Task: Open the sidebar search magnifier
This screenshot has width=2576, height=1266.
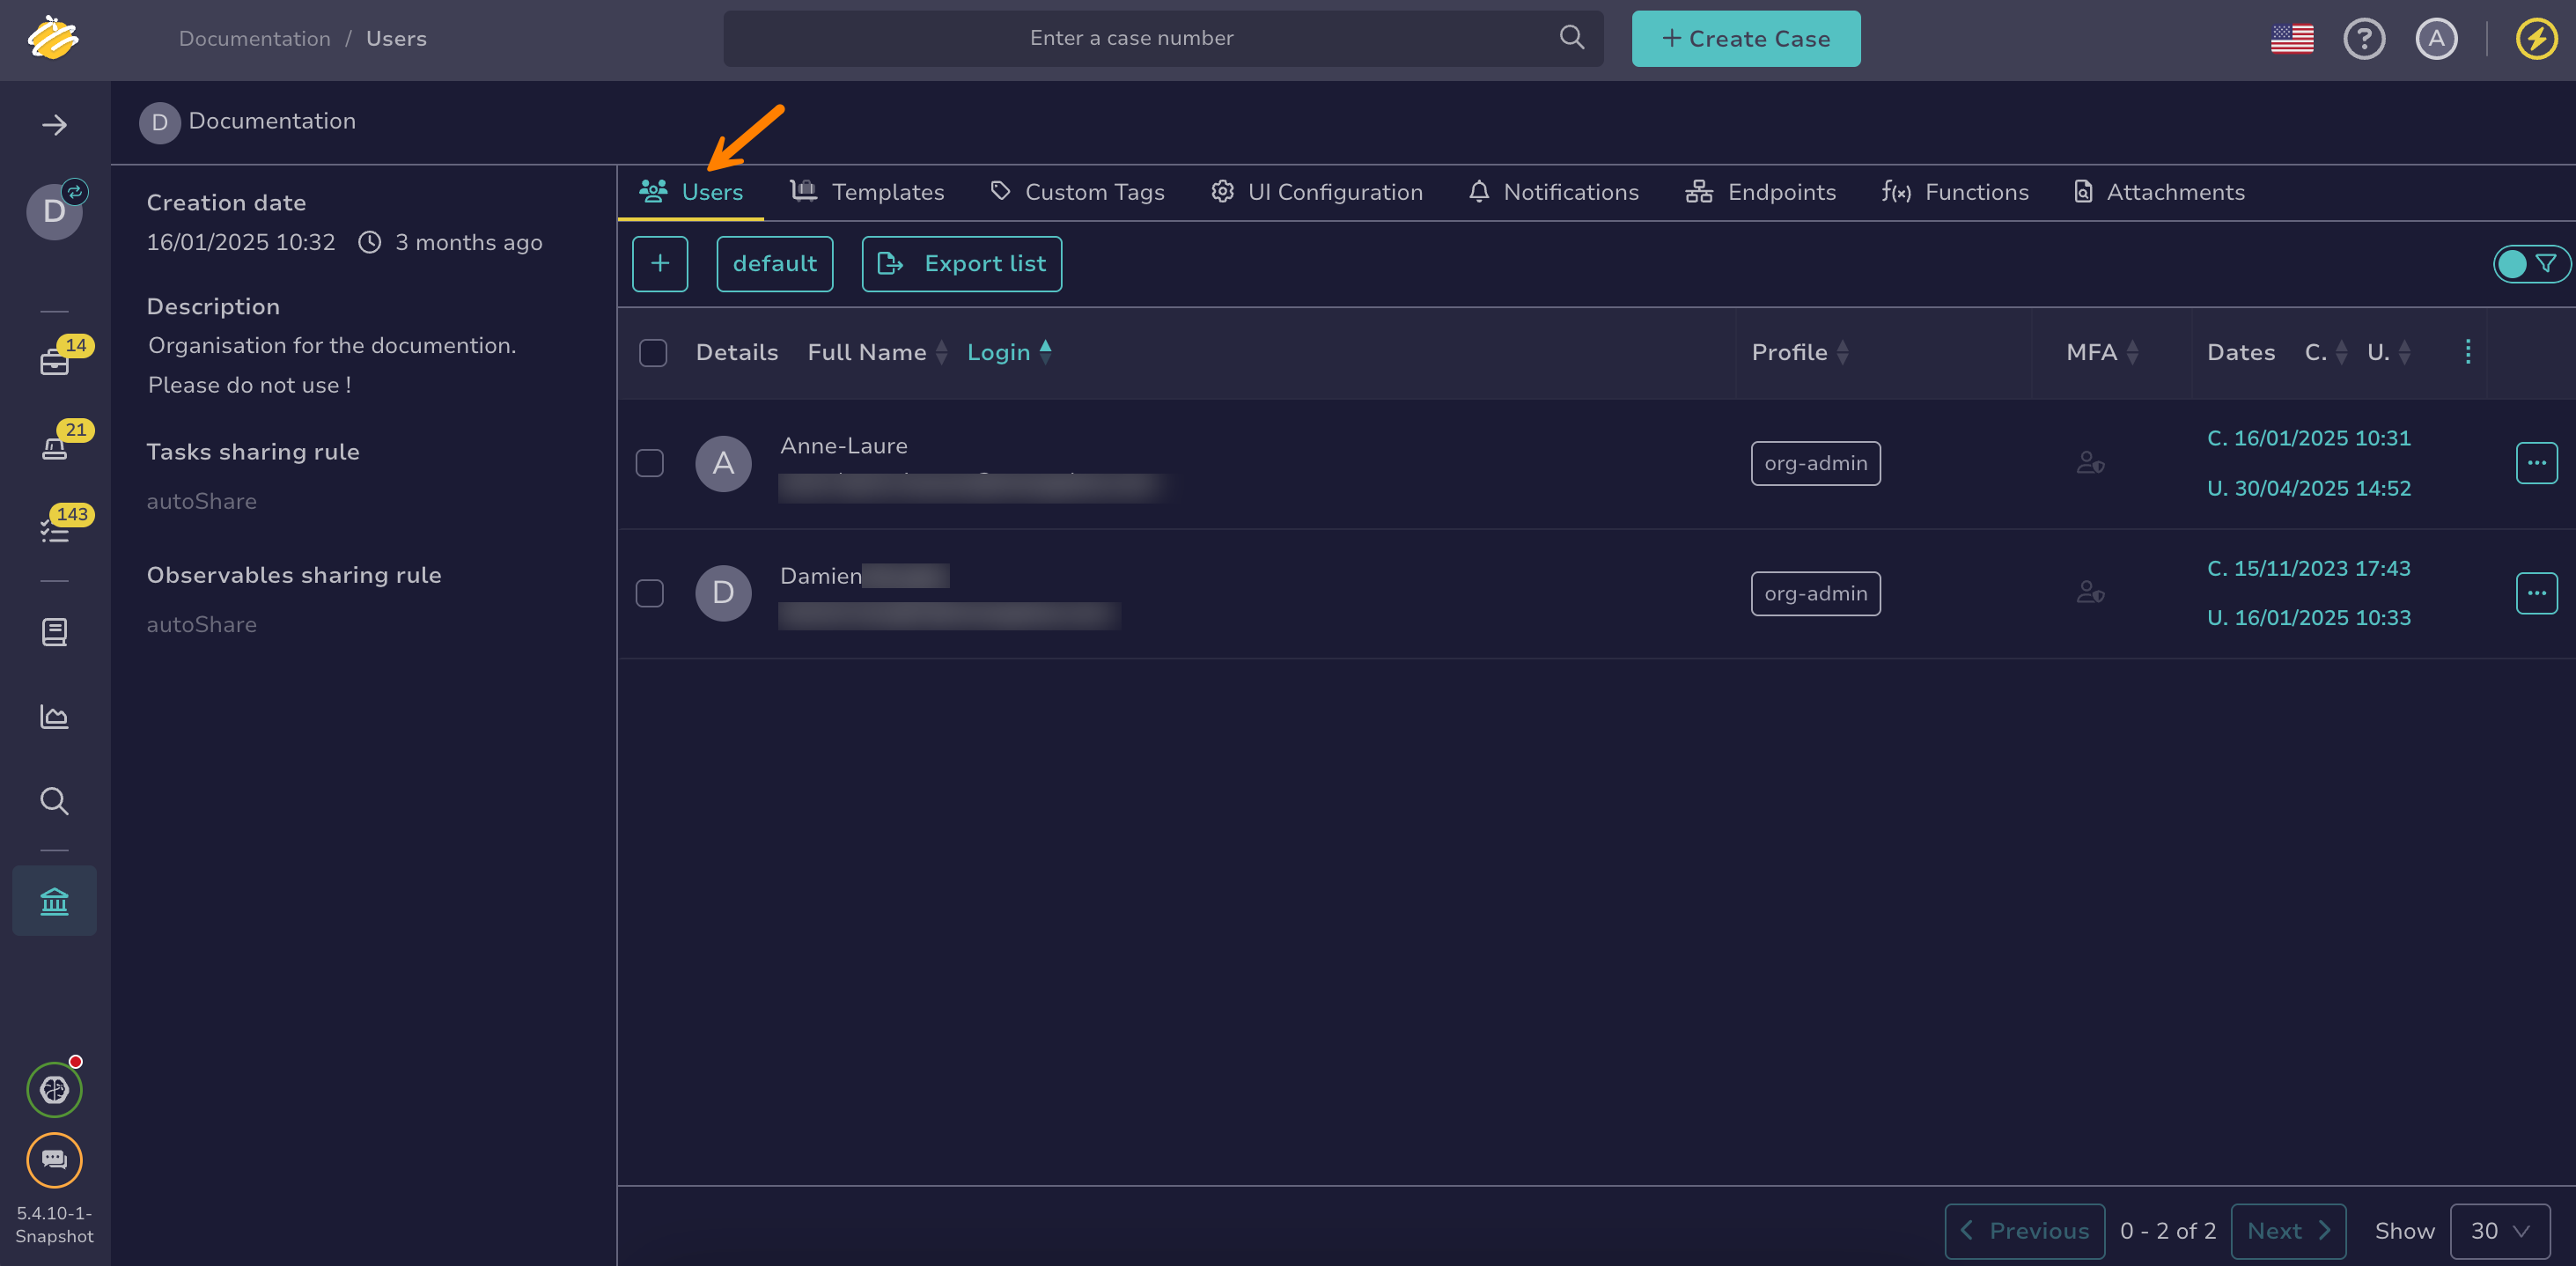Action: pos(54,801)
